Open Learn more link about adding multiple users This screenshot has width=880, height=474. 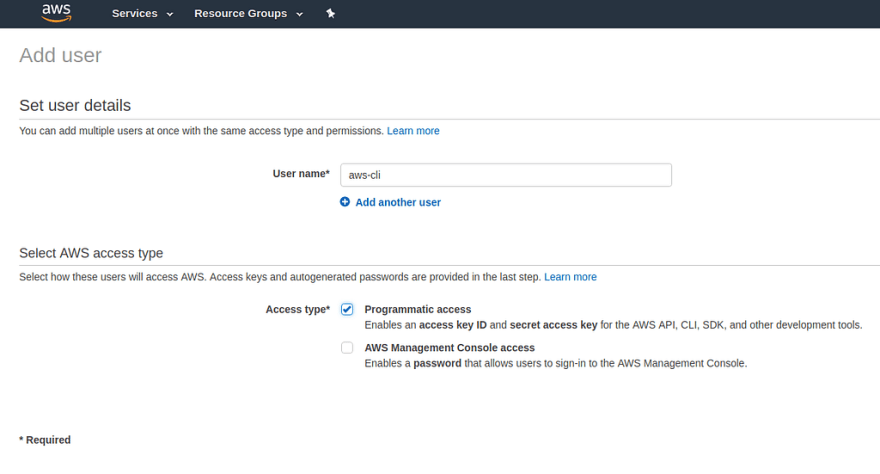tap(413, 131)
